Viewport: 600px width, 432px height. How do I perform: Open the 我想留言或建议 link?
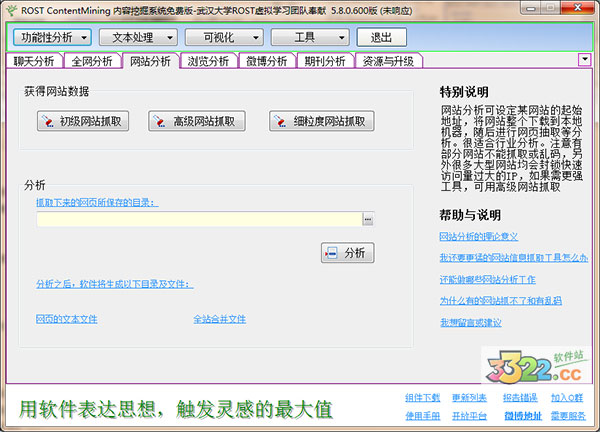[471, 323]
